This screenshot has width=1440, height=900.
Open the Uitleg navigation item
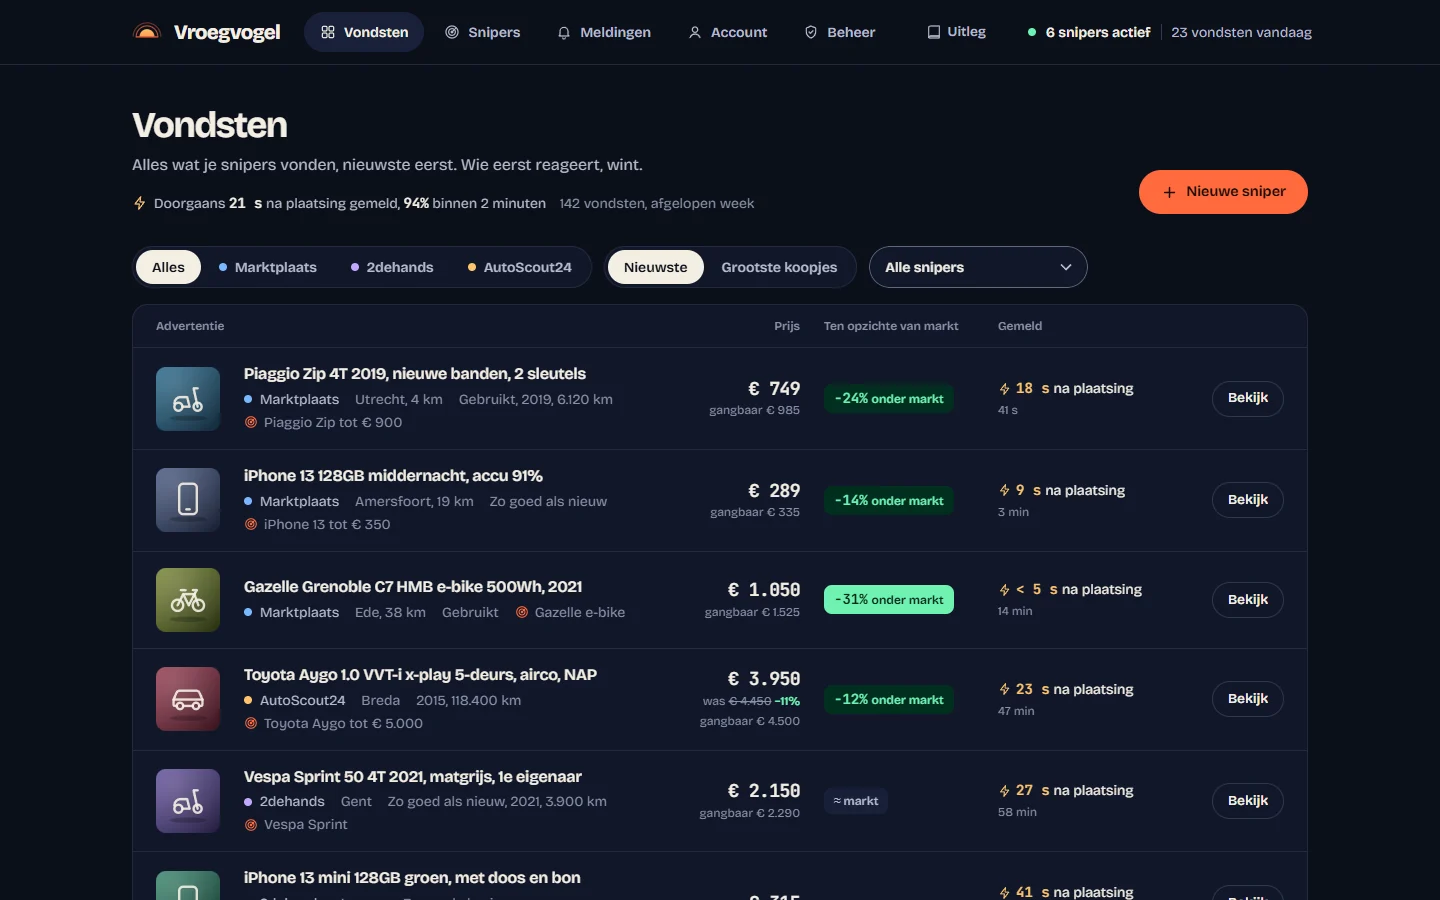tap(956, 32)
